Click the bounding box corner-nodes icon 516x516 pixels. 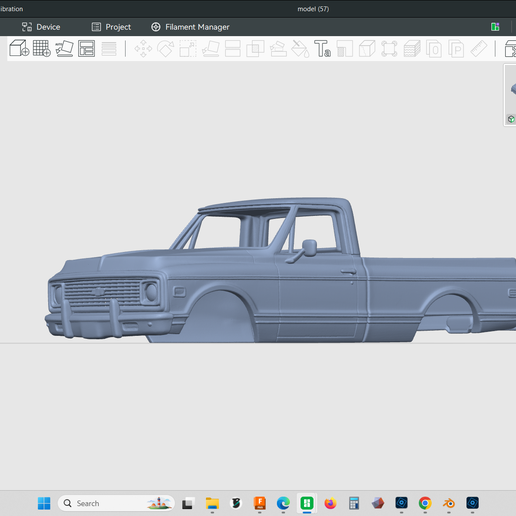[389, 49]
